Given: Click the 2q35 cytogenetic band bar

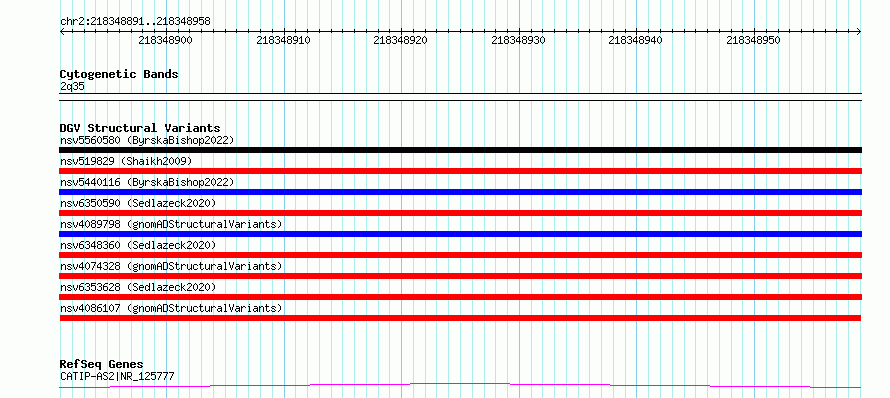Looking at the screenshot, I should [460, 97].
